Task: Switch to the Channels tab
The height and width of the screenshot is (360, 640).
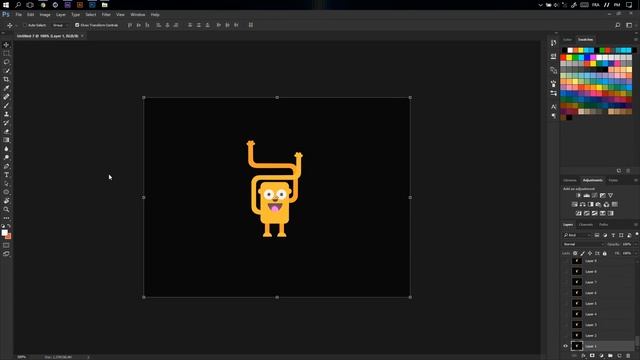Action: coord(586,224)
